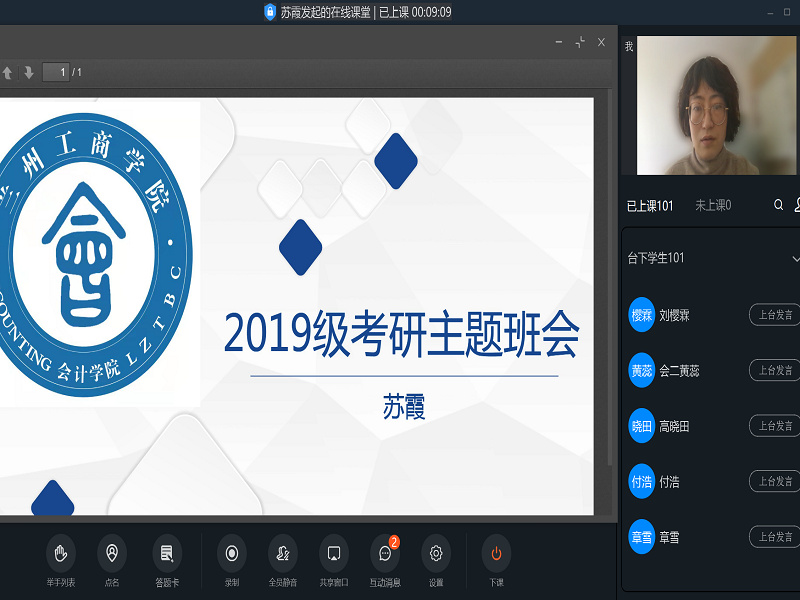Collapse the 台下学生101 student list
The width and height of the screenshot is (800, 600).
(x=795, y=258)
